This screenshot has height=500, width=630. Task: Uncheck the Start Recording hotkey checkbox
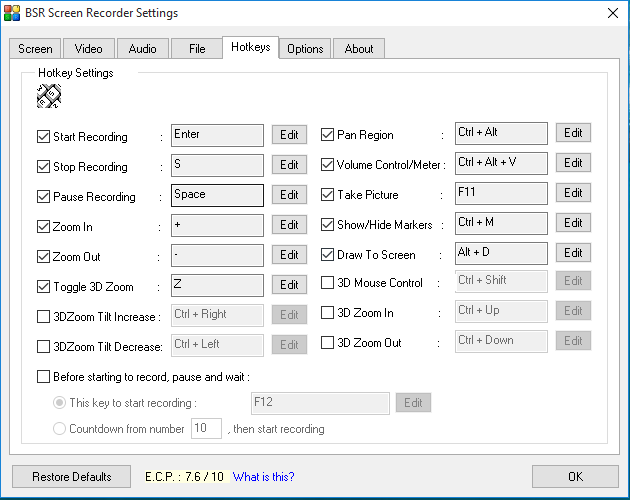[x=43, y=137]
